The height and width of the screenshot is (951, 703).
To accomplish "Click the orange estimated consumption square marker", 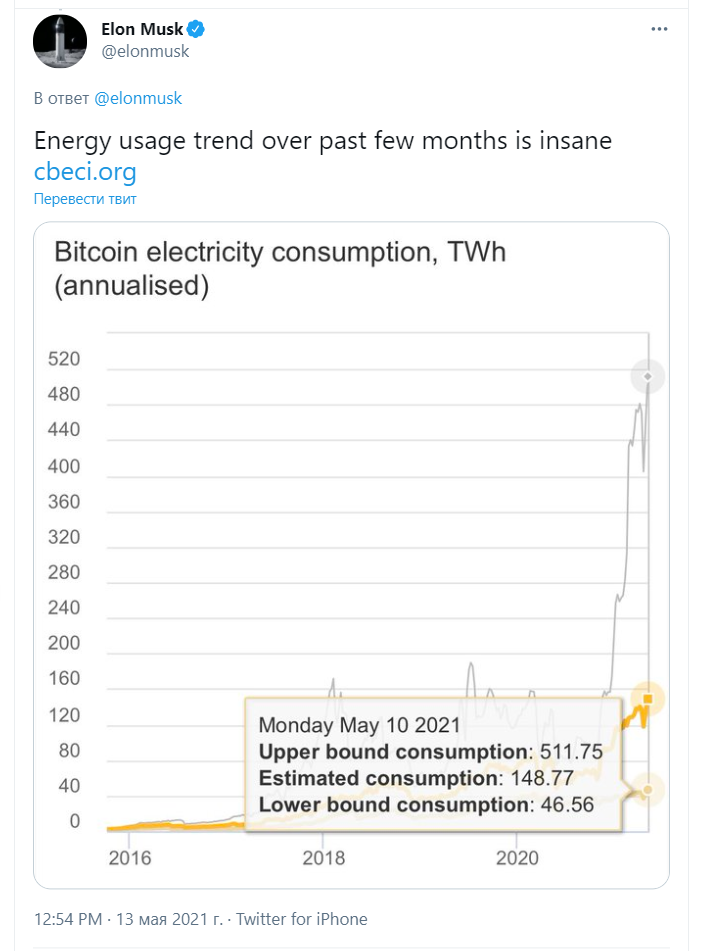I will point(648,699).
